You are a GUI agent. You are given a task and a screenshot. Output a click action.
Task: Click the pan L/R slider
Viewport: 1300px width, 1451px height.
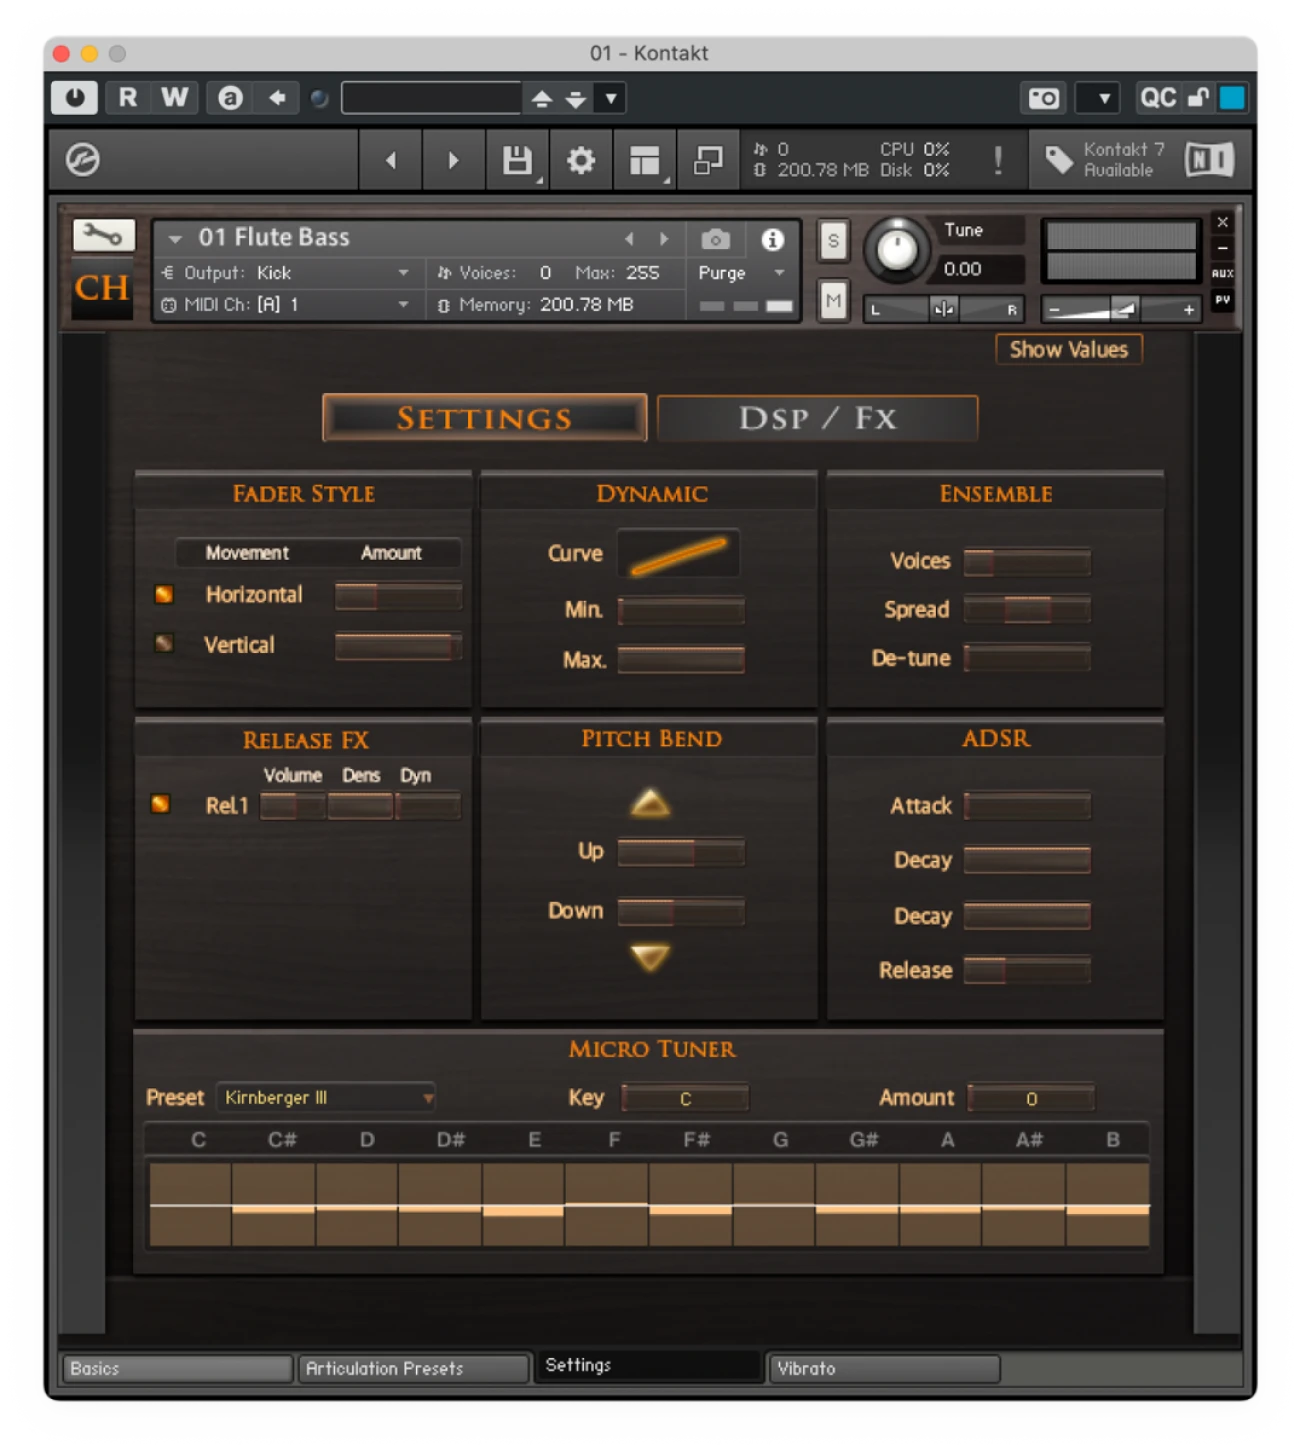click(943, 309)
